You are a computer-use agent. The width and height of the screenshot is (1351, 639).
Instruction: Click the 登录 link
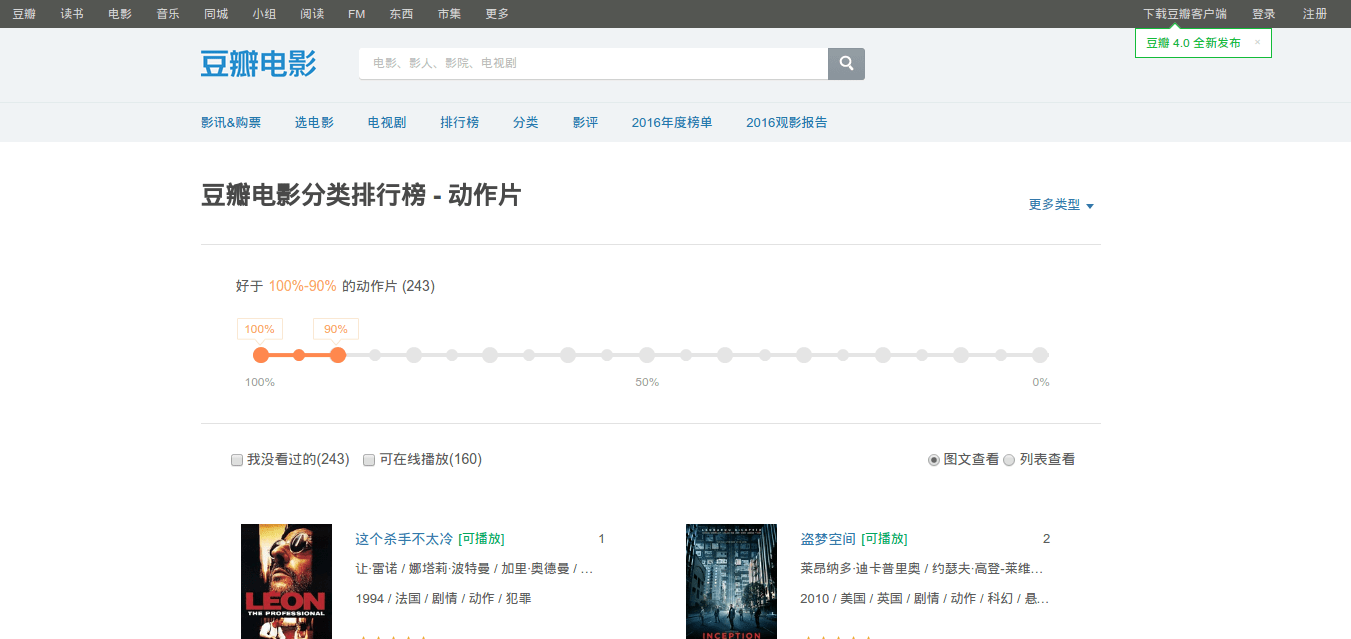[x=1264, y=14]
